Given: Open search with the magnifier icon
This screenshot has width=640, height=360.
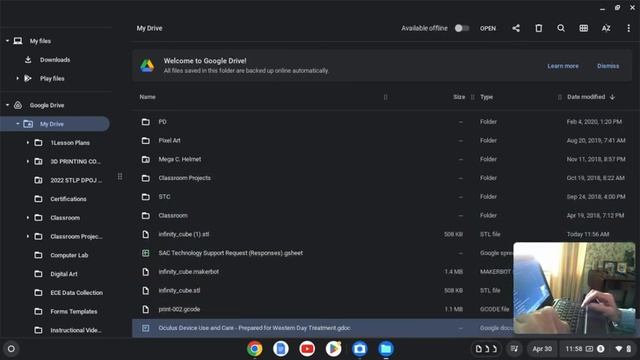Looking at the screenshot, I should coord(561,28).
